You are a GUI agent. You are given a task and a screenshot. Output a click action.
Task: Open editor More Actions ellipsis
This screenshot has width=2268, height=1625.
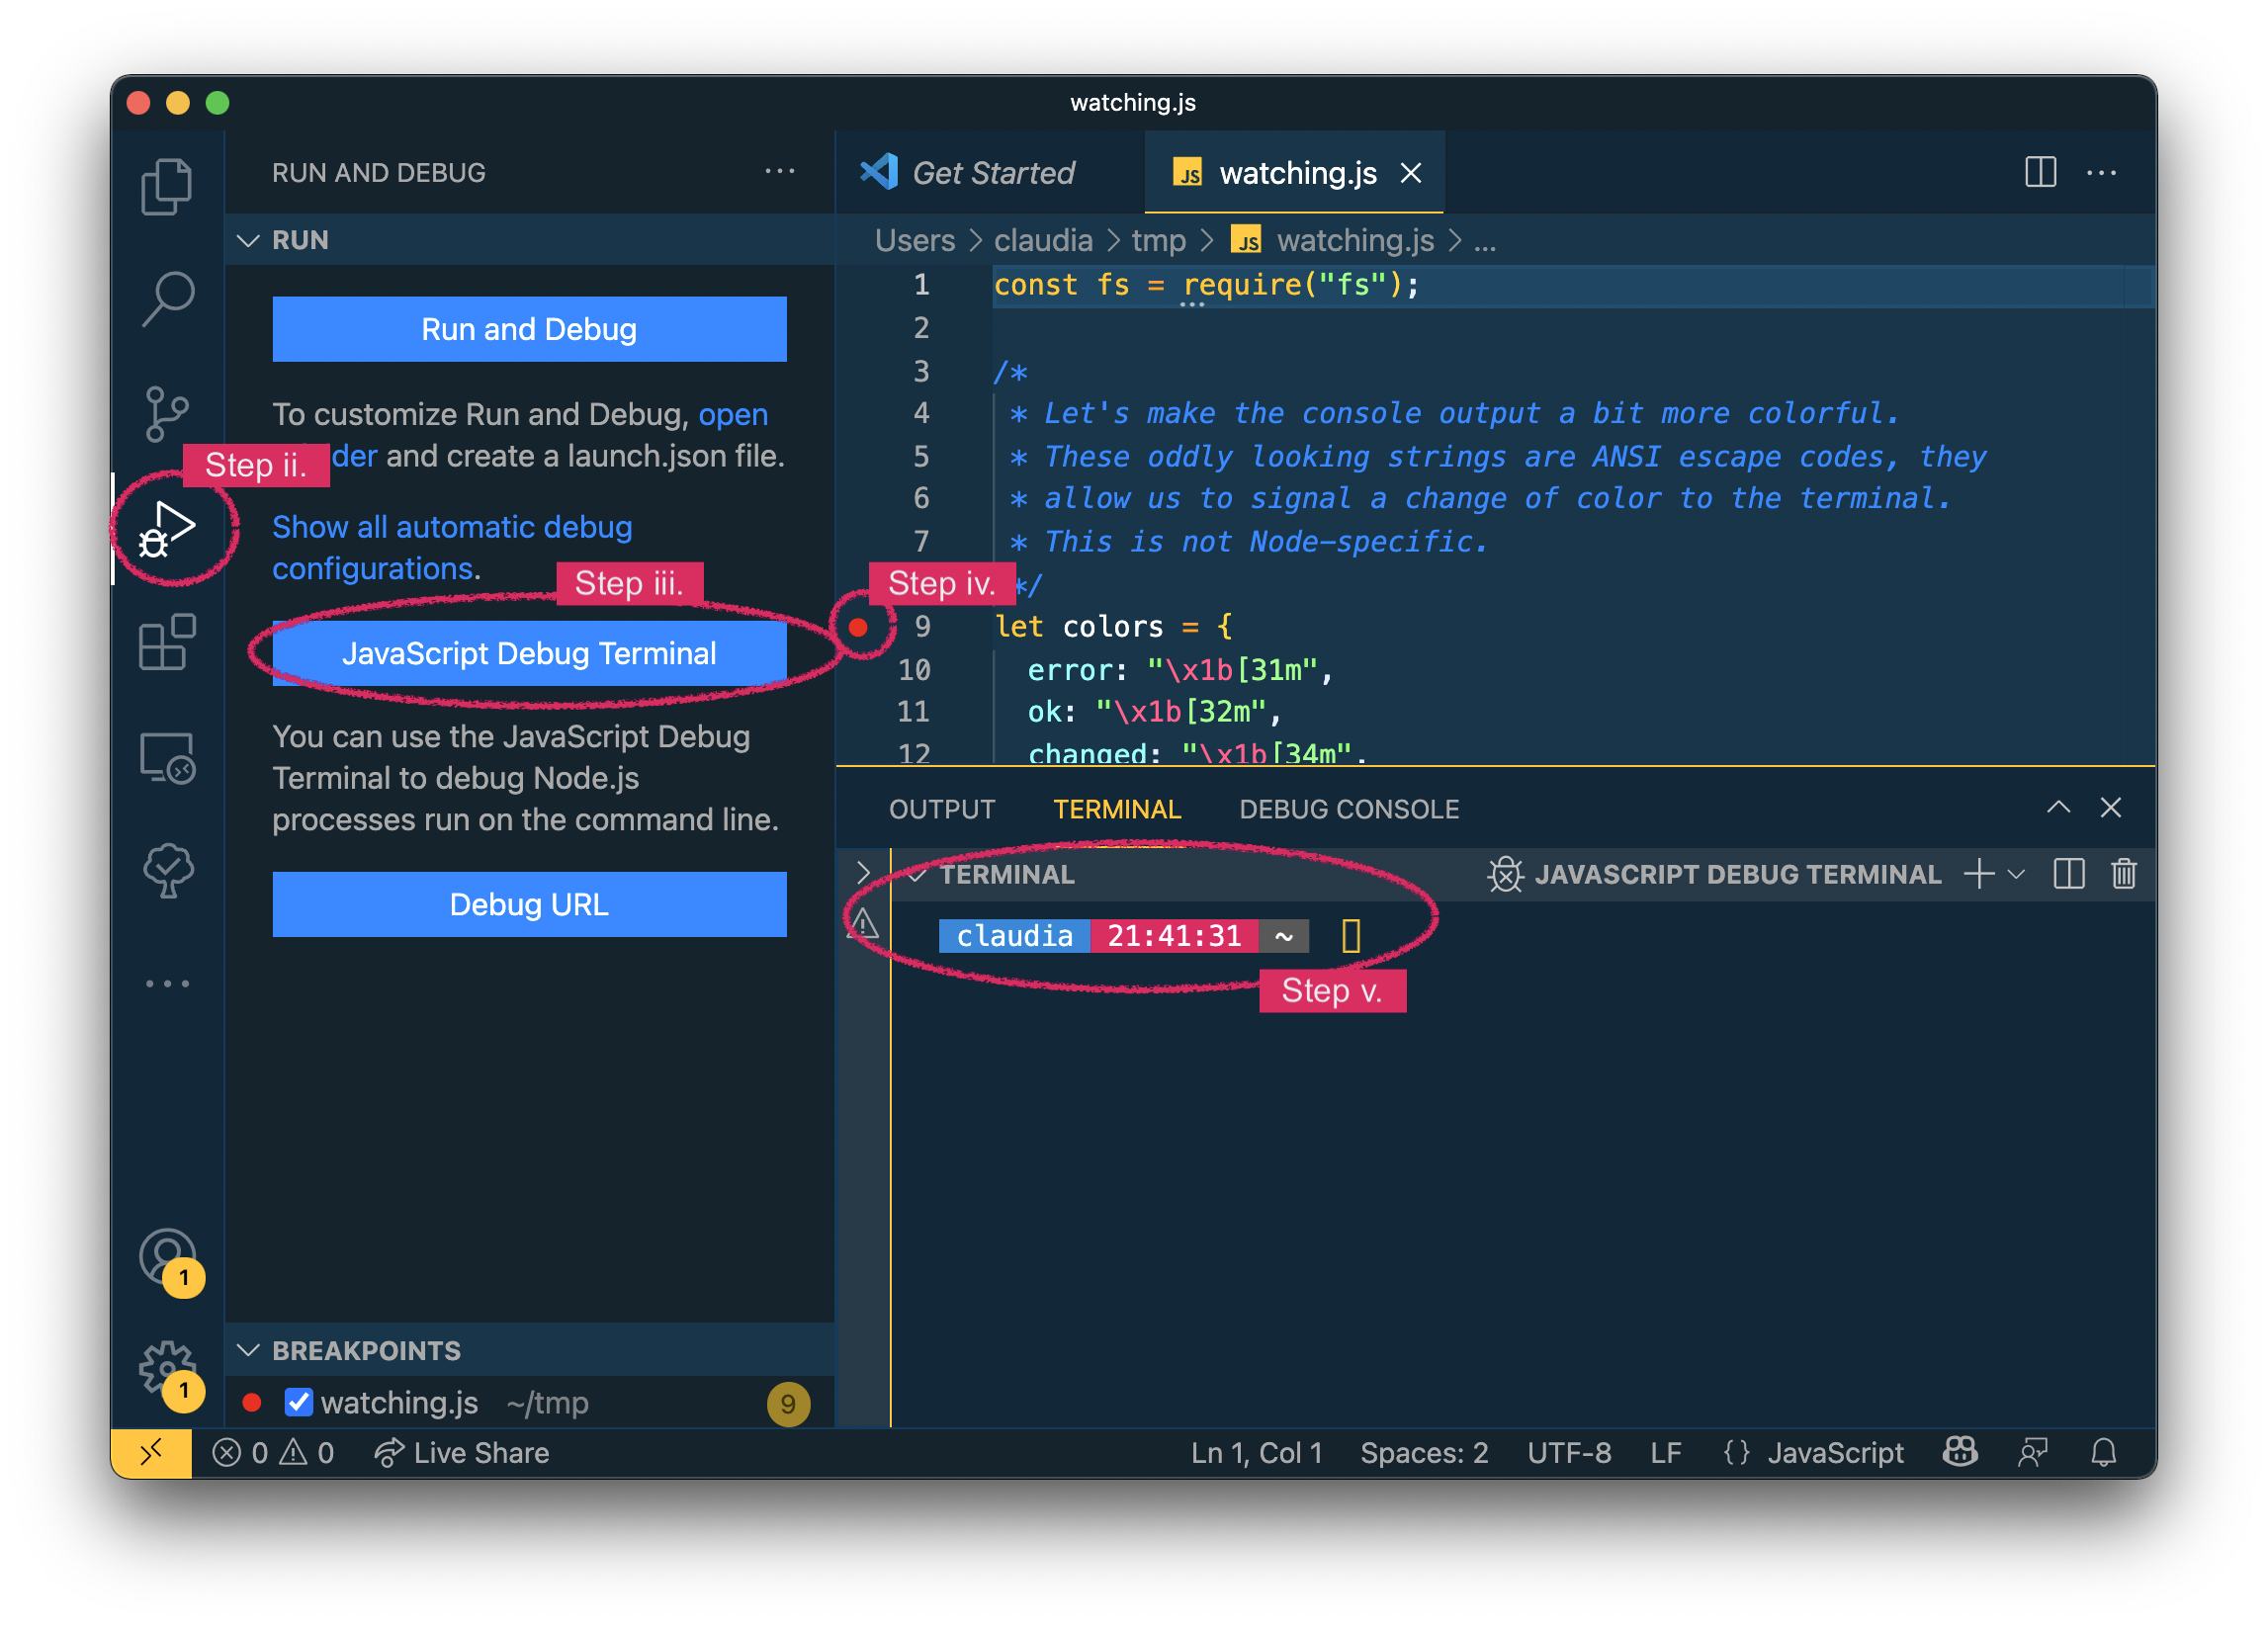point(2101,172)
